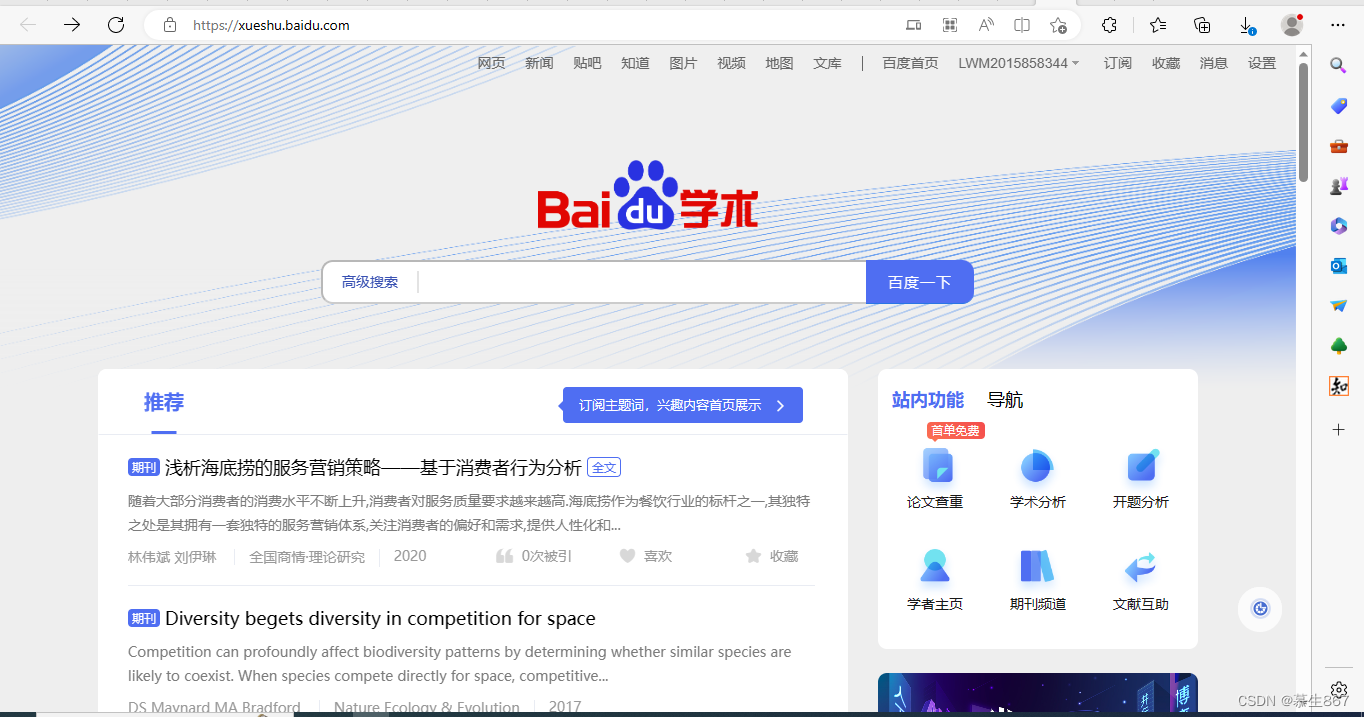Focus the Baidu Scholar search input box
This screenshot has width=1364, height=717.
click(x=641, y=282)
